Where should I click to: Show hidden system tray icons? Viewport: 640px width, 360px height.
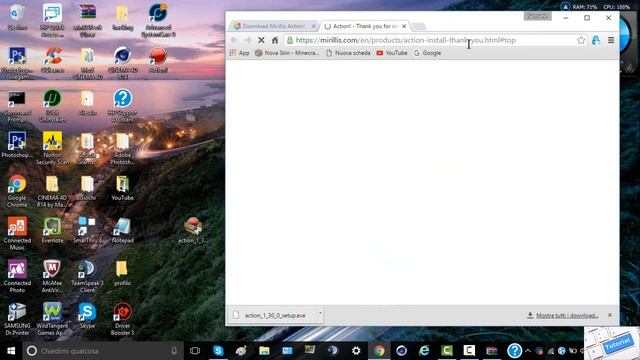(x=528, y=351)
